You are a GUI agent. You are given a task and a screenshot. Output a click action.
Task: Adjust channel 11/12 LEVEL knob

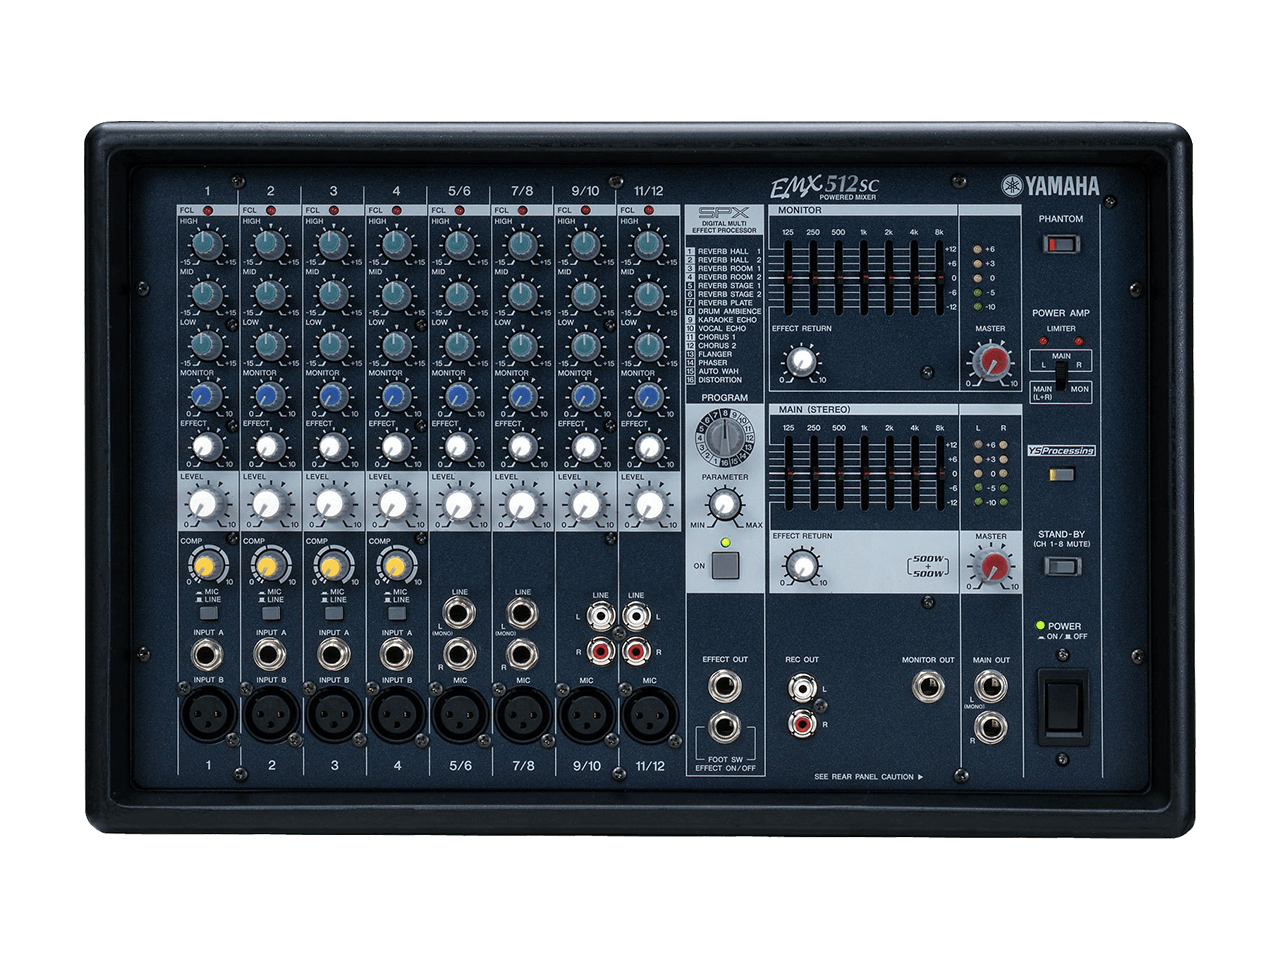(x=648, y=505)
